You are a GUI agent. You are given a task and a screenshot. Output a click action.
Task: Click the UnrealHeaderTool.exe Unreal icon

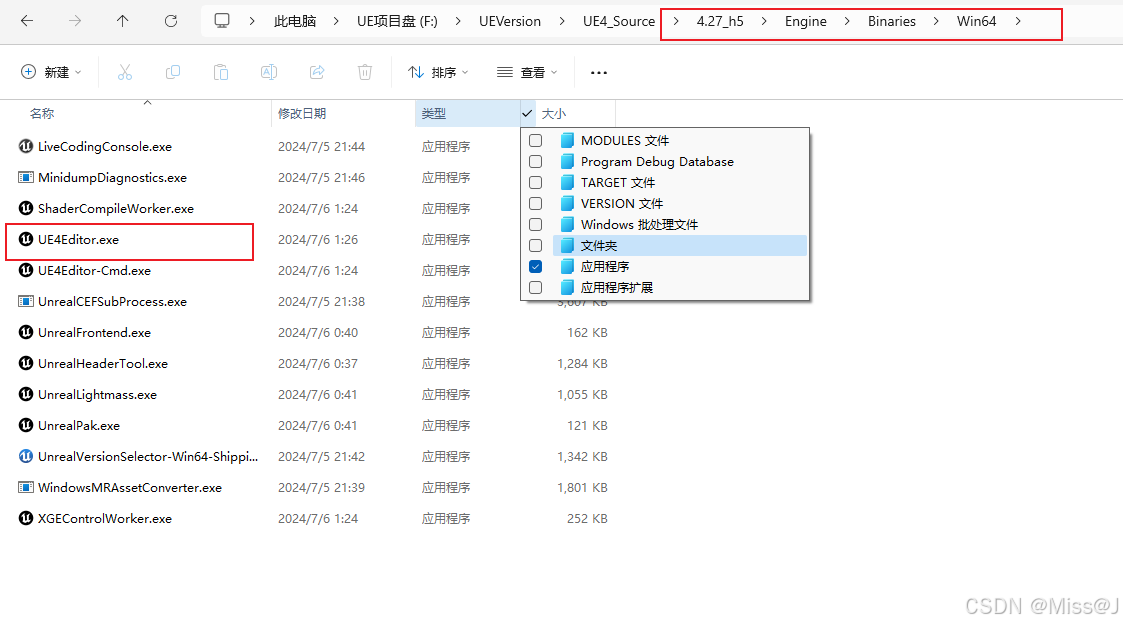26,363
